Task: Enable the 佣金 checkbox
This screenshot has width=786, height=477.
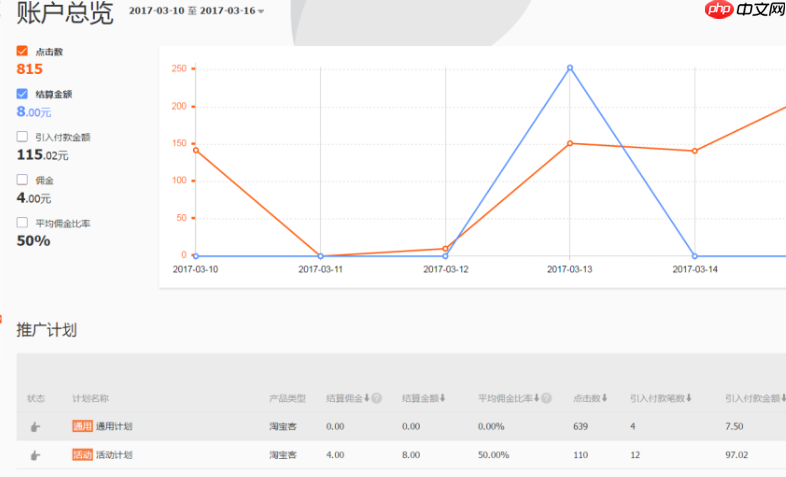Action: [x=22, y=179]
